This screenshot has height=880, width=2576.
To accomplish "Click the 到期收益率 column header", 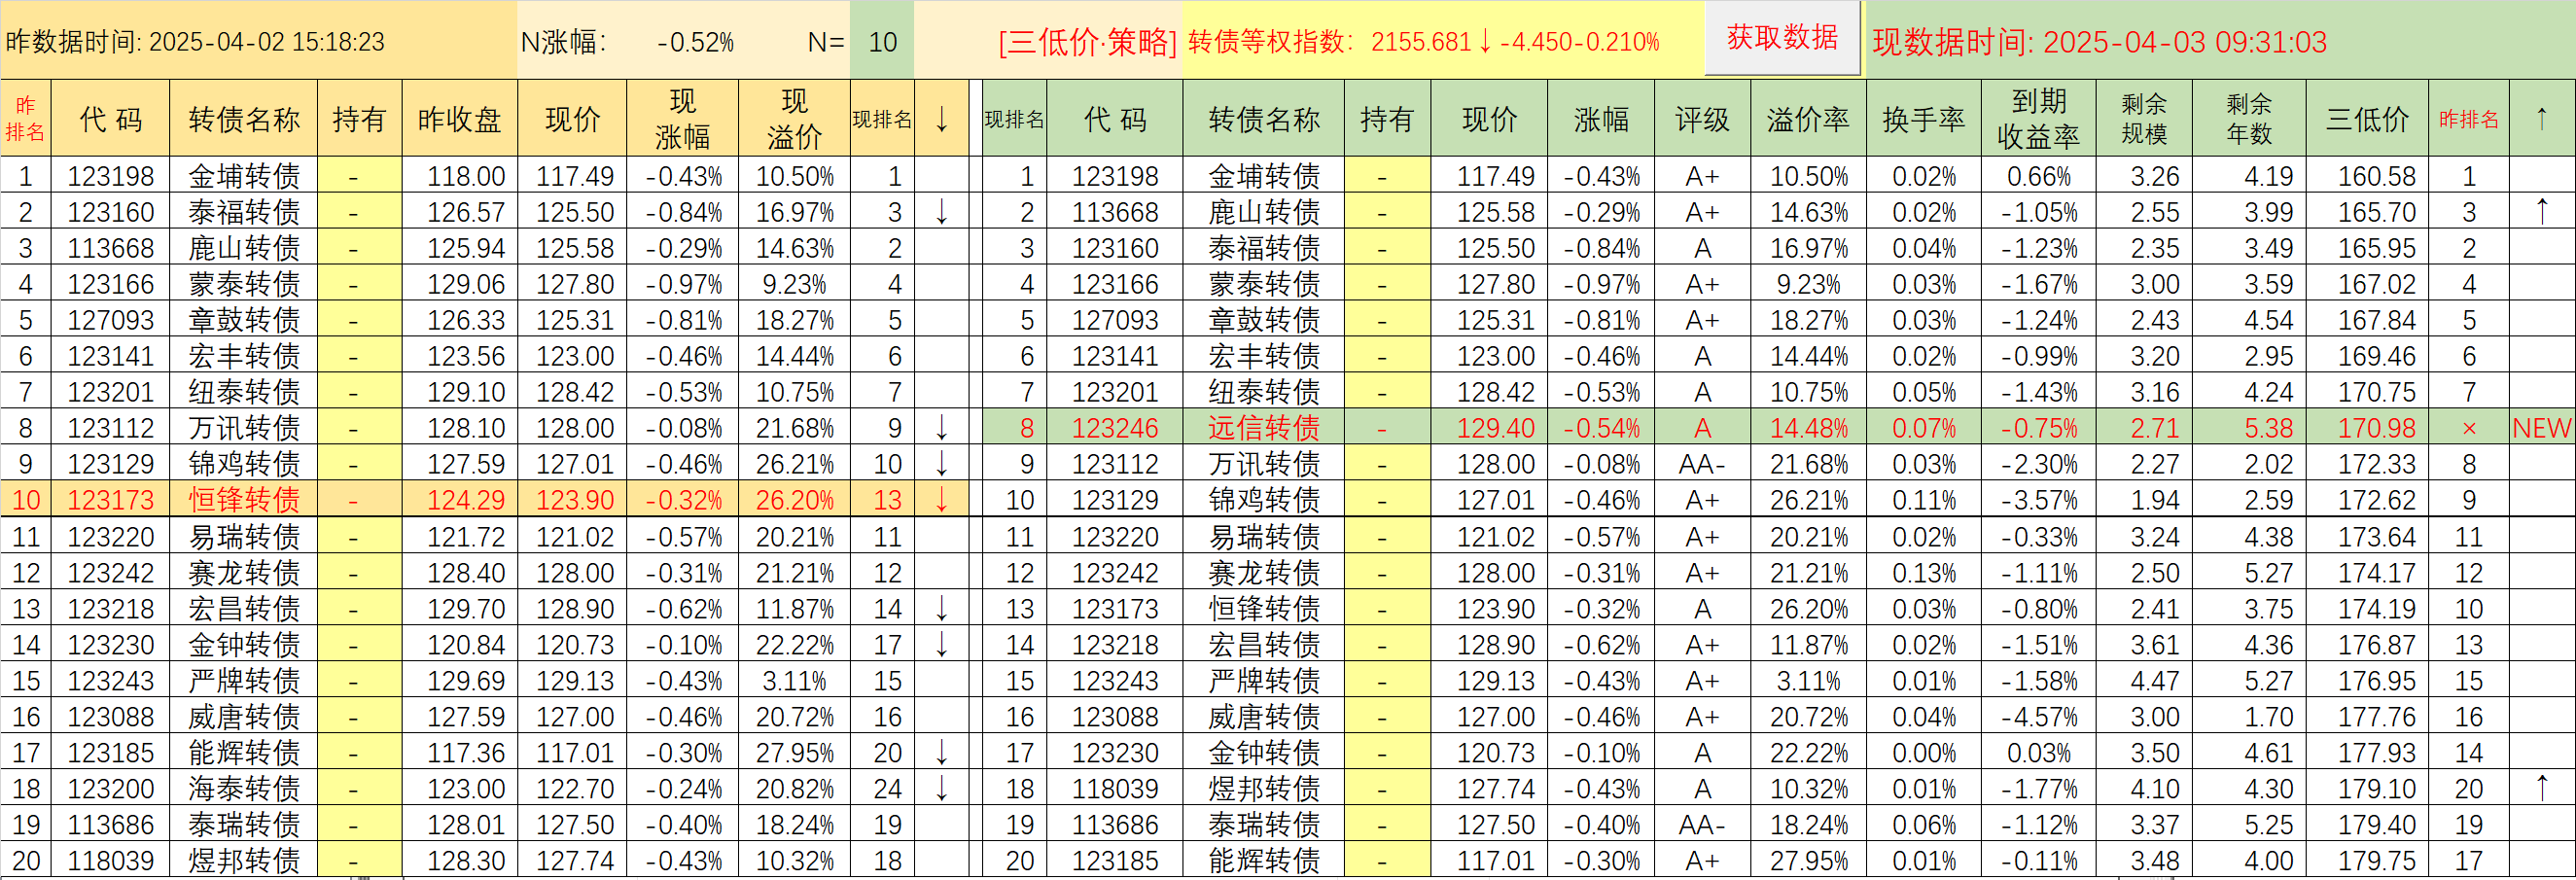I will coord(2039,119).
